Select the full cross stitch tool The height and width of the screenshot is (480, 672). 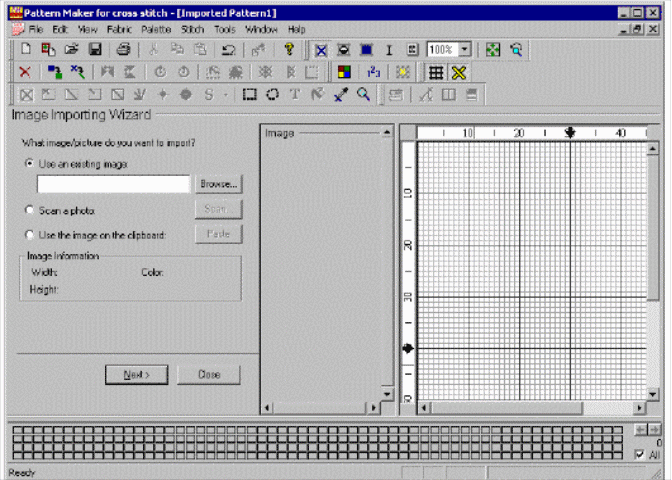pos(27,94)
